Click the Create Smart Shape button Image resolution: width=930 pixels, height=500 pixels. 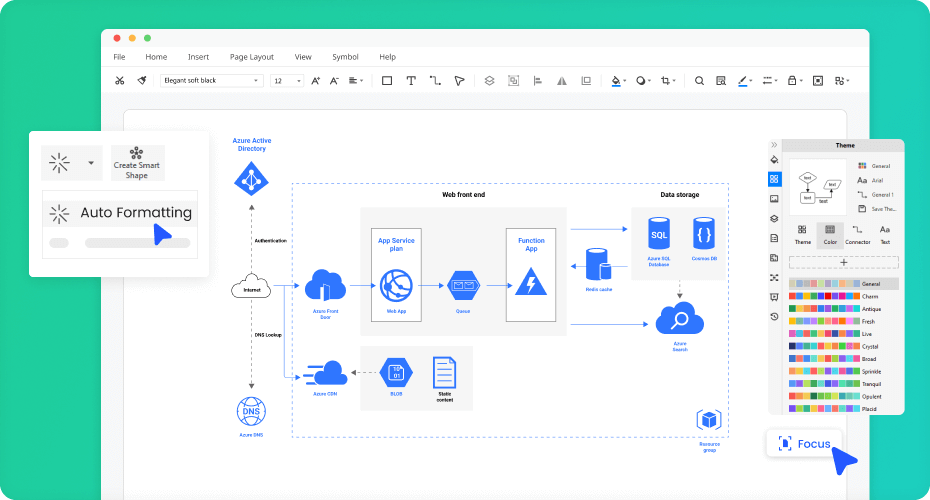137,163
